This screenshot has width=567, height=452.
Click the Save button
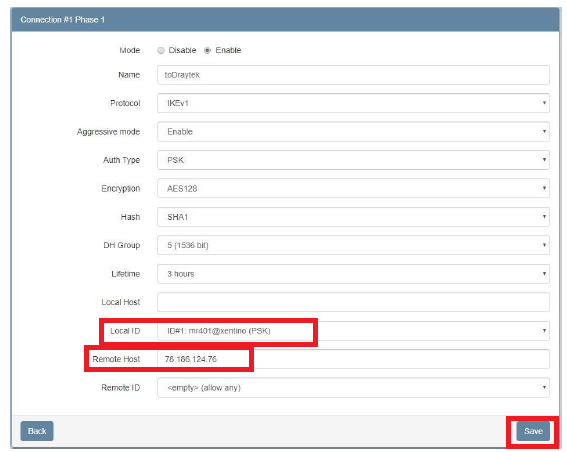pyautogui.click(x=533, y=431)
